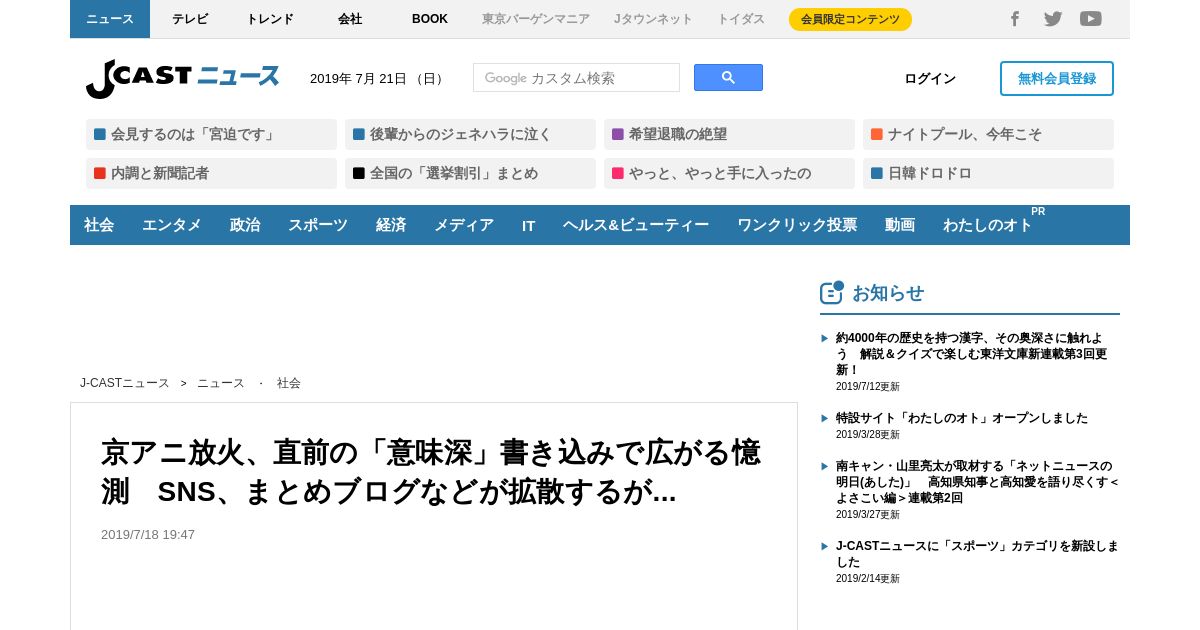Open topic 全国の「選挙割引」まとめ
1200x630 pixels.
click(x=470, y=173)
